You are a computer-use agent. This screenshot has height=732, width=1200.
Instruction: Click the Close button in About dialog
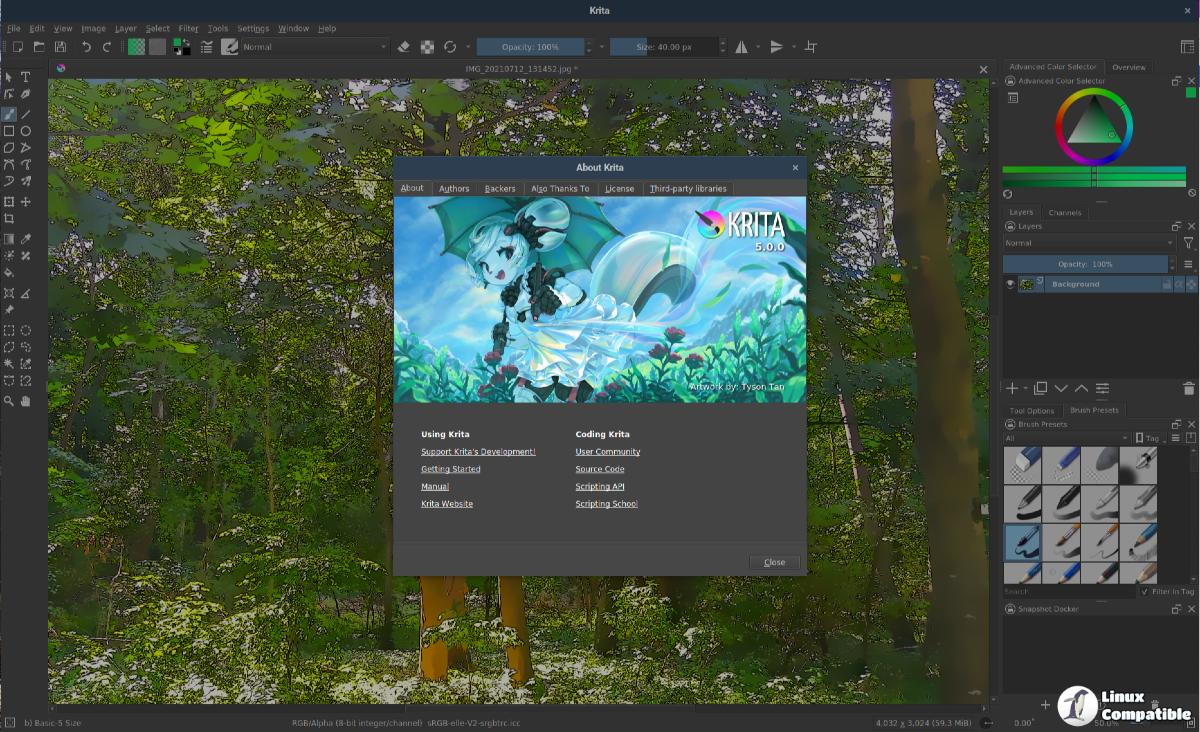coord(774,562)
